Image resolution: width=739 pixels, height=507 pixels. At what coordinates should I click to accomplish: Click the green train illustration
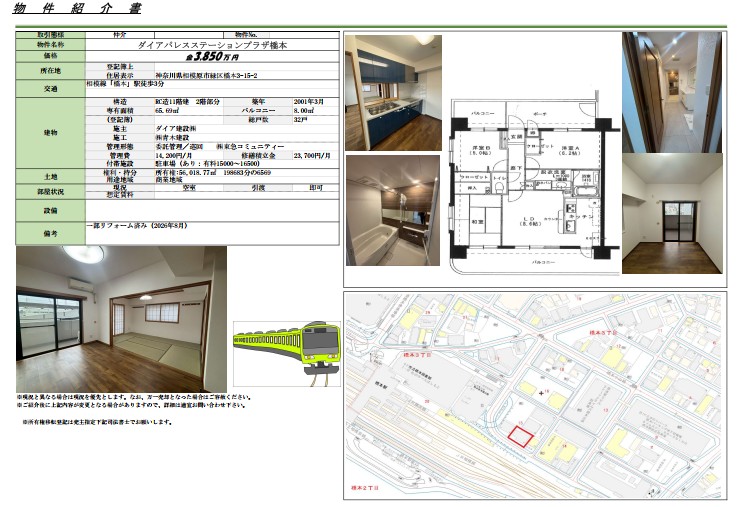[x=287, y=353]
